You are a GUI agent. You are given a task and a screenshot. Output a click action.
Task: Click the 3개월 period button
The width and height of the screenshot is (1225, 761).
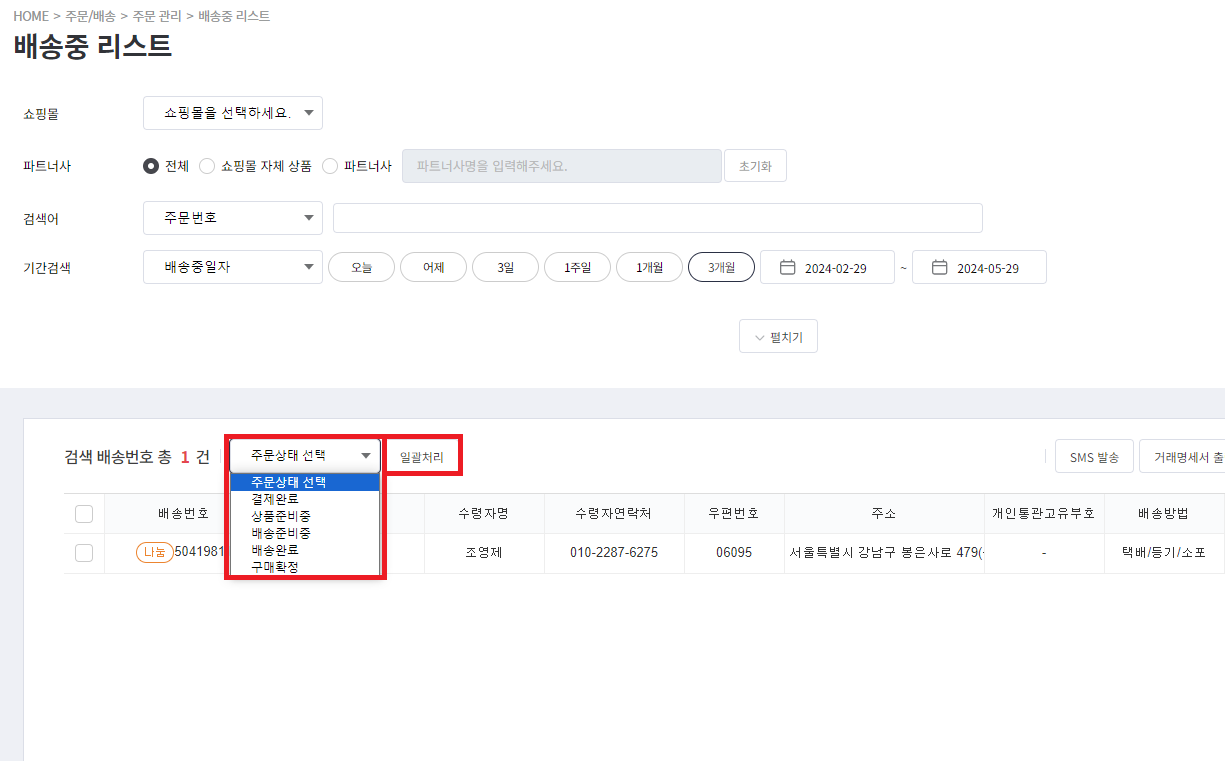721,267
